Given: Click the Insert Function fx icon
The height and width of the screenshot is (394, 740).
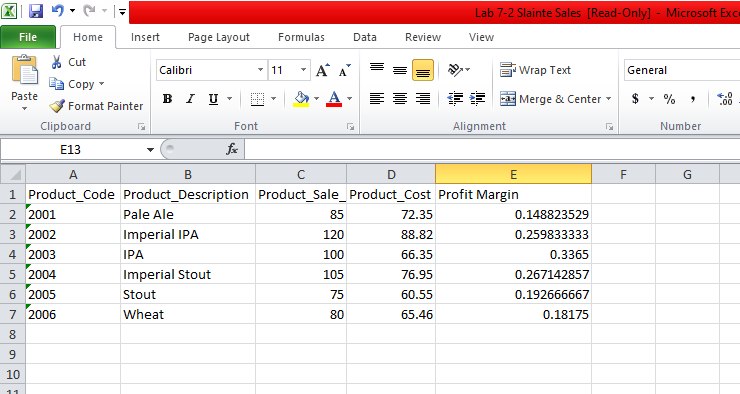Looking at the screenshot, I should (232, 150).
